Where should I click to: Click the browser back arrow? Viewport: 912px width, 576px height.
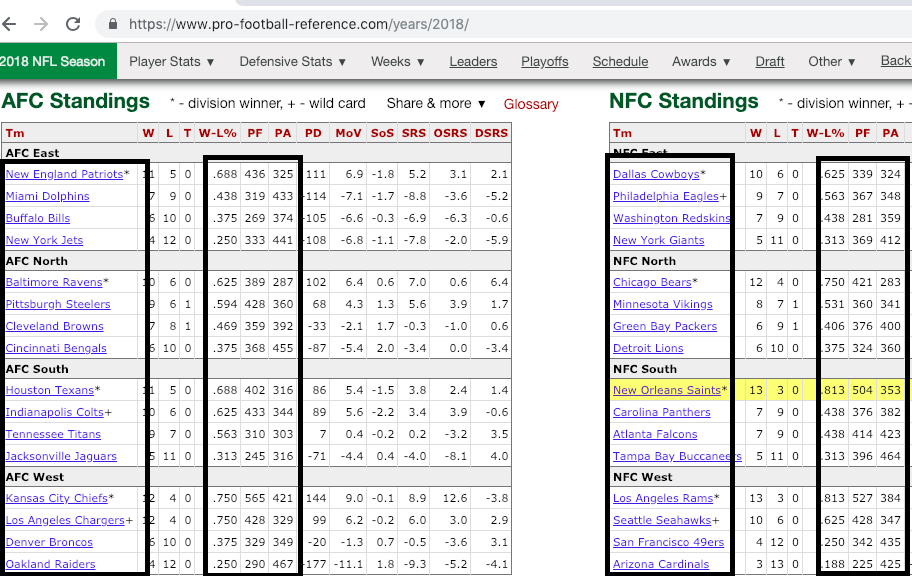pos(9,24)
